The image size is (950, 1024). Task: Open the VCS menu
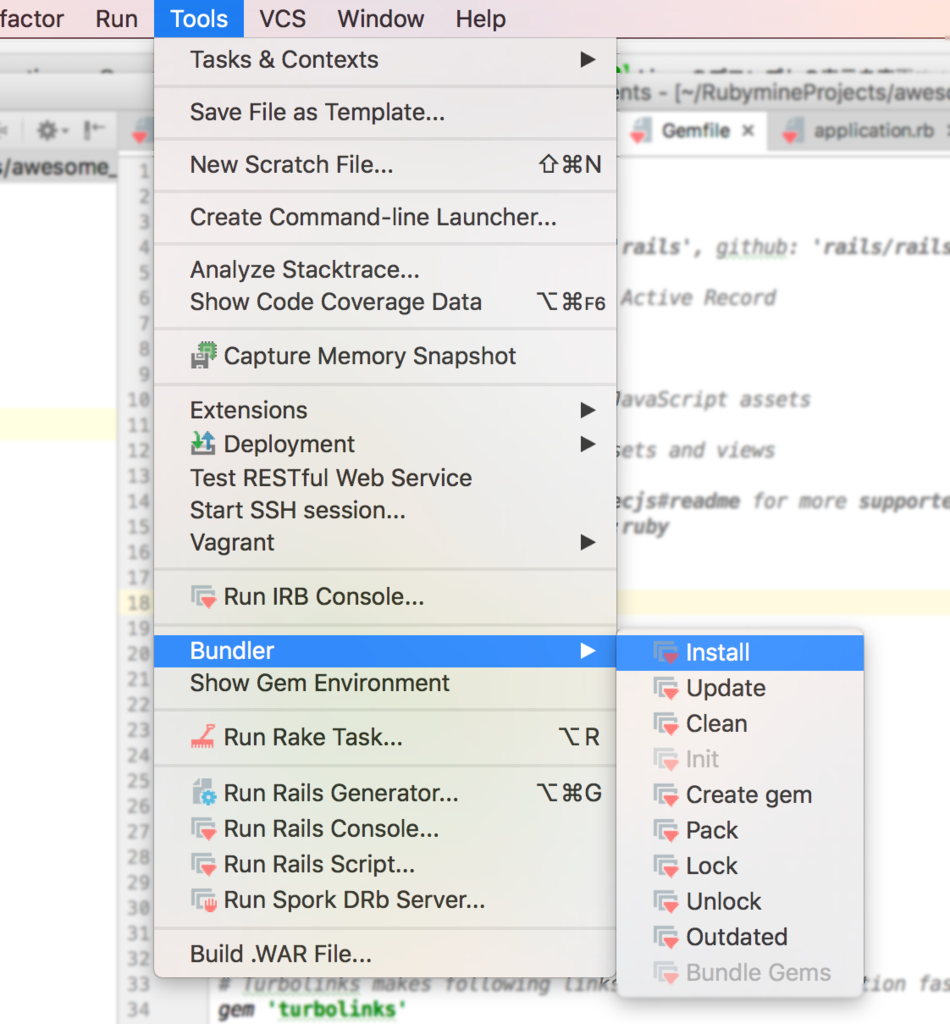(281, 18)
